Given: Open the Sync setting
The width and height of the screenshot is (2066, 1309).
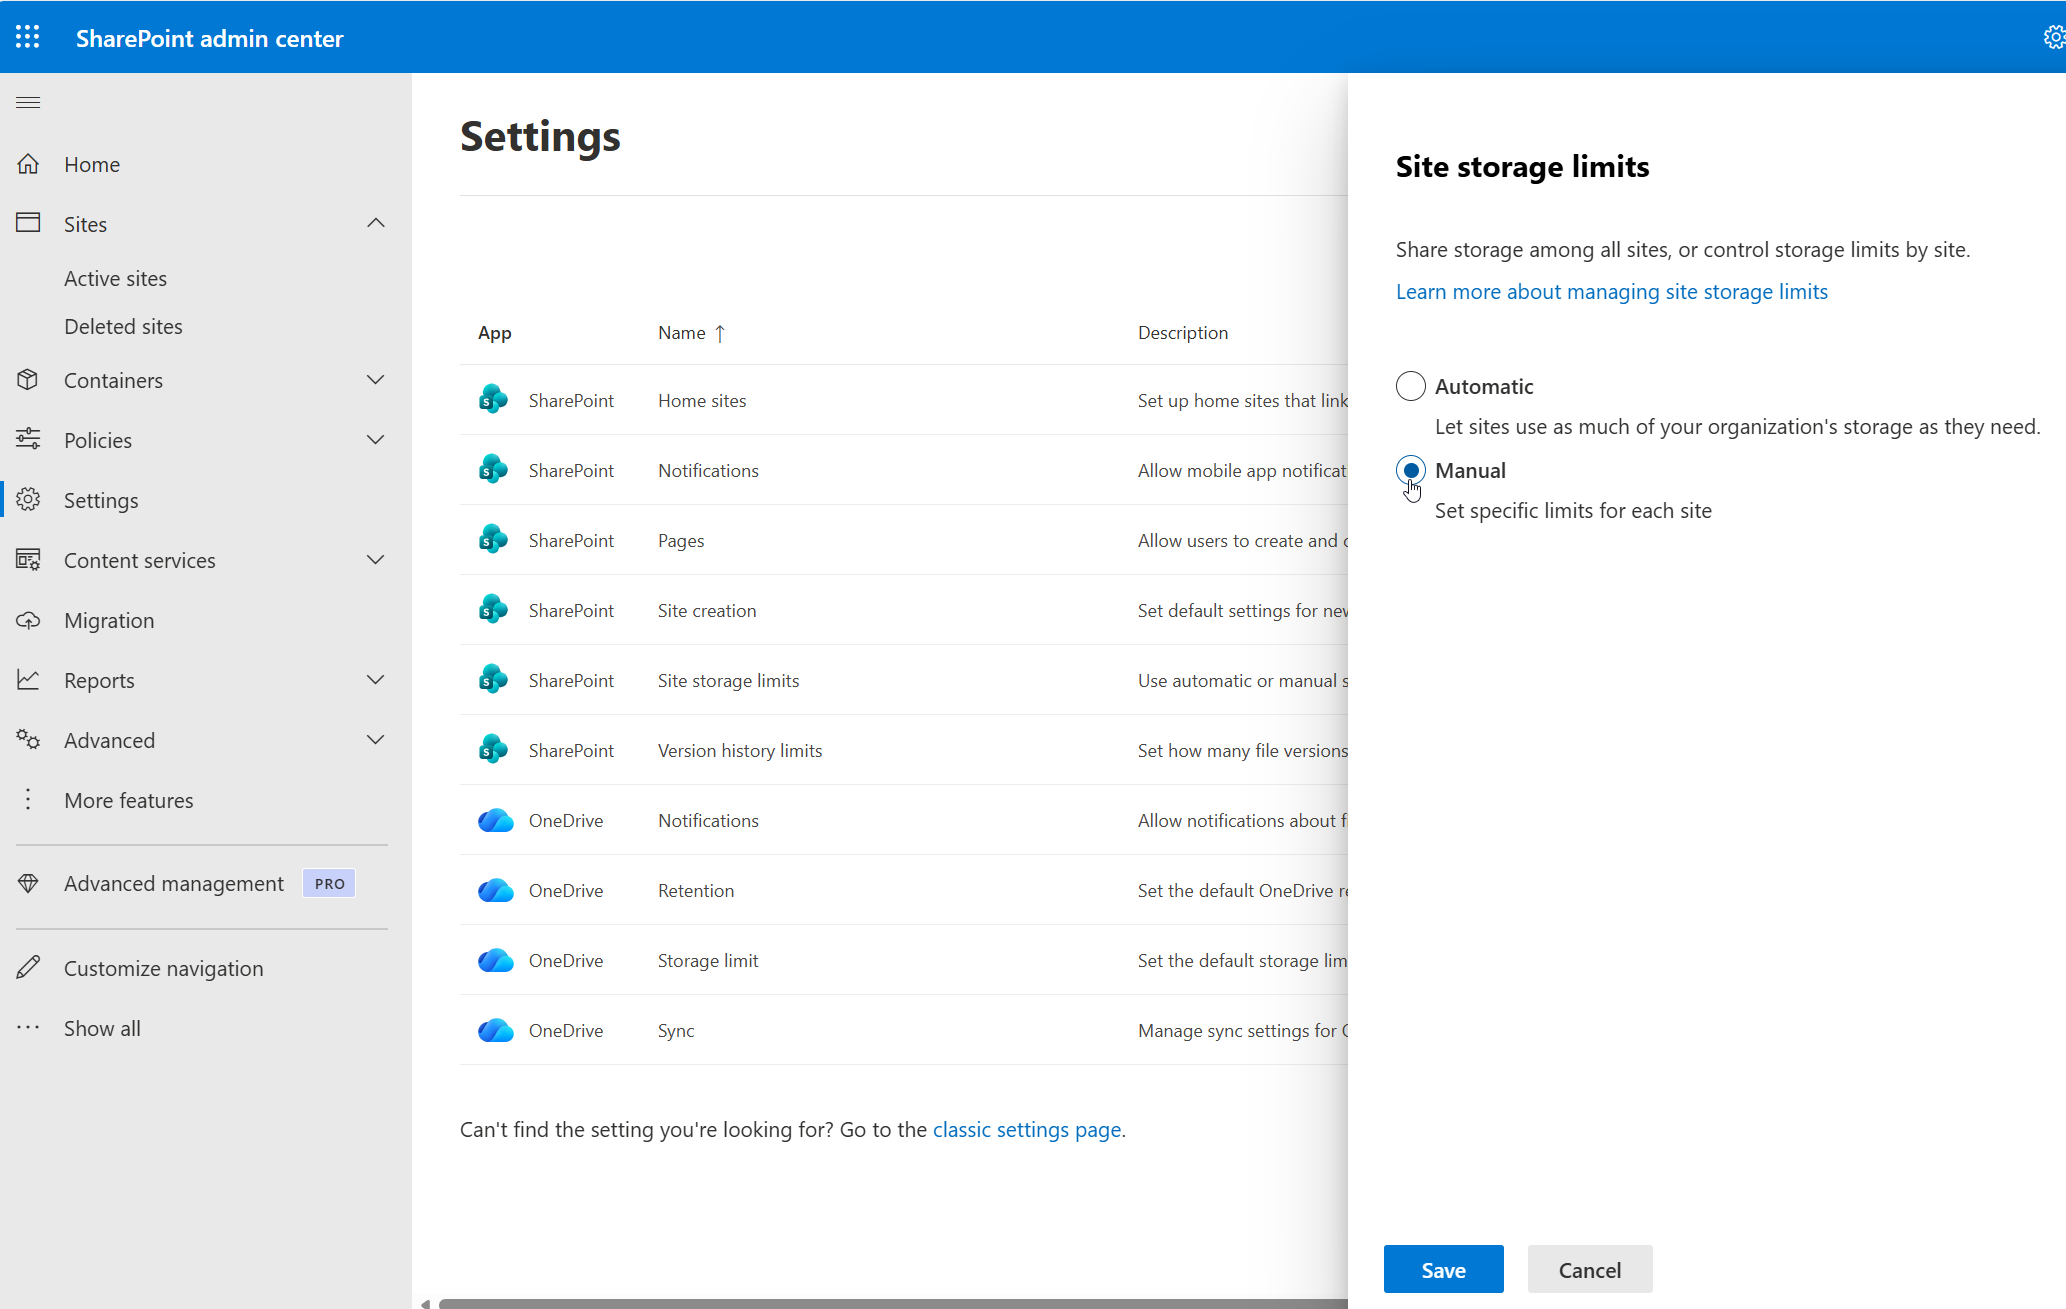Looking at the screenshot, I should coord(676,1030).
